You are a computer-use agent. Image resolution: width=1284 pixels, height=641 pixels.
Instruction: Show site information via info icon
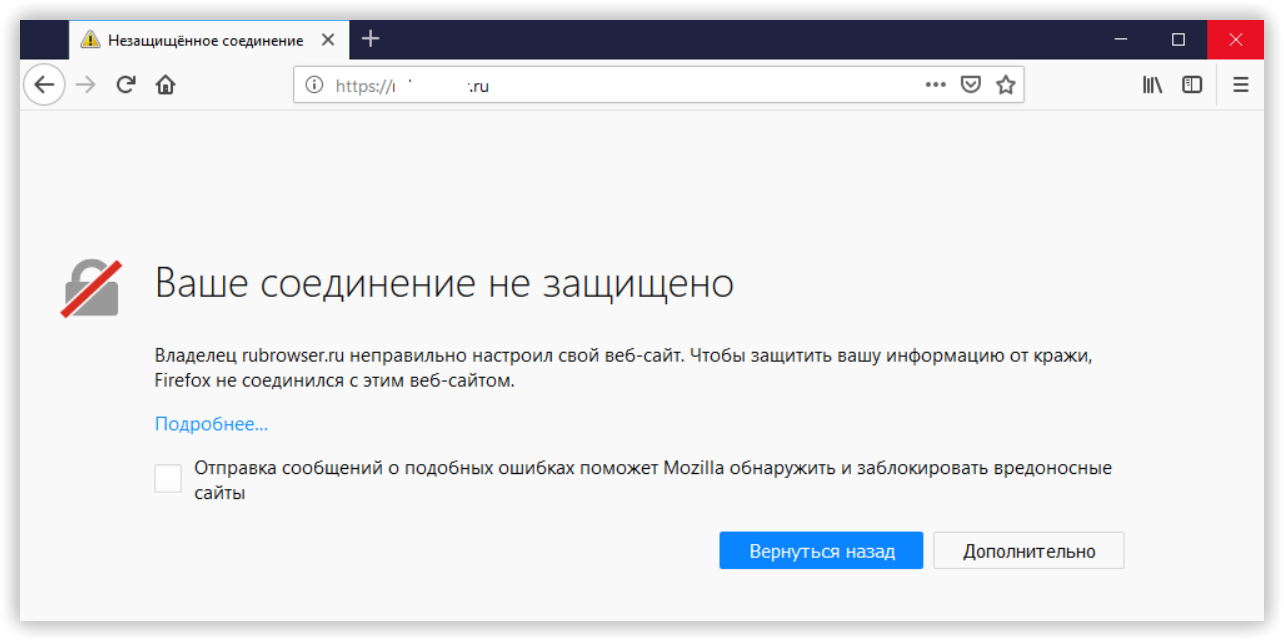tap(314, 85)
